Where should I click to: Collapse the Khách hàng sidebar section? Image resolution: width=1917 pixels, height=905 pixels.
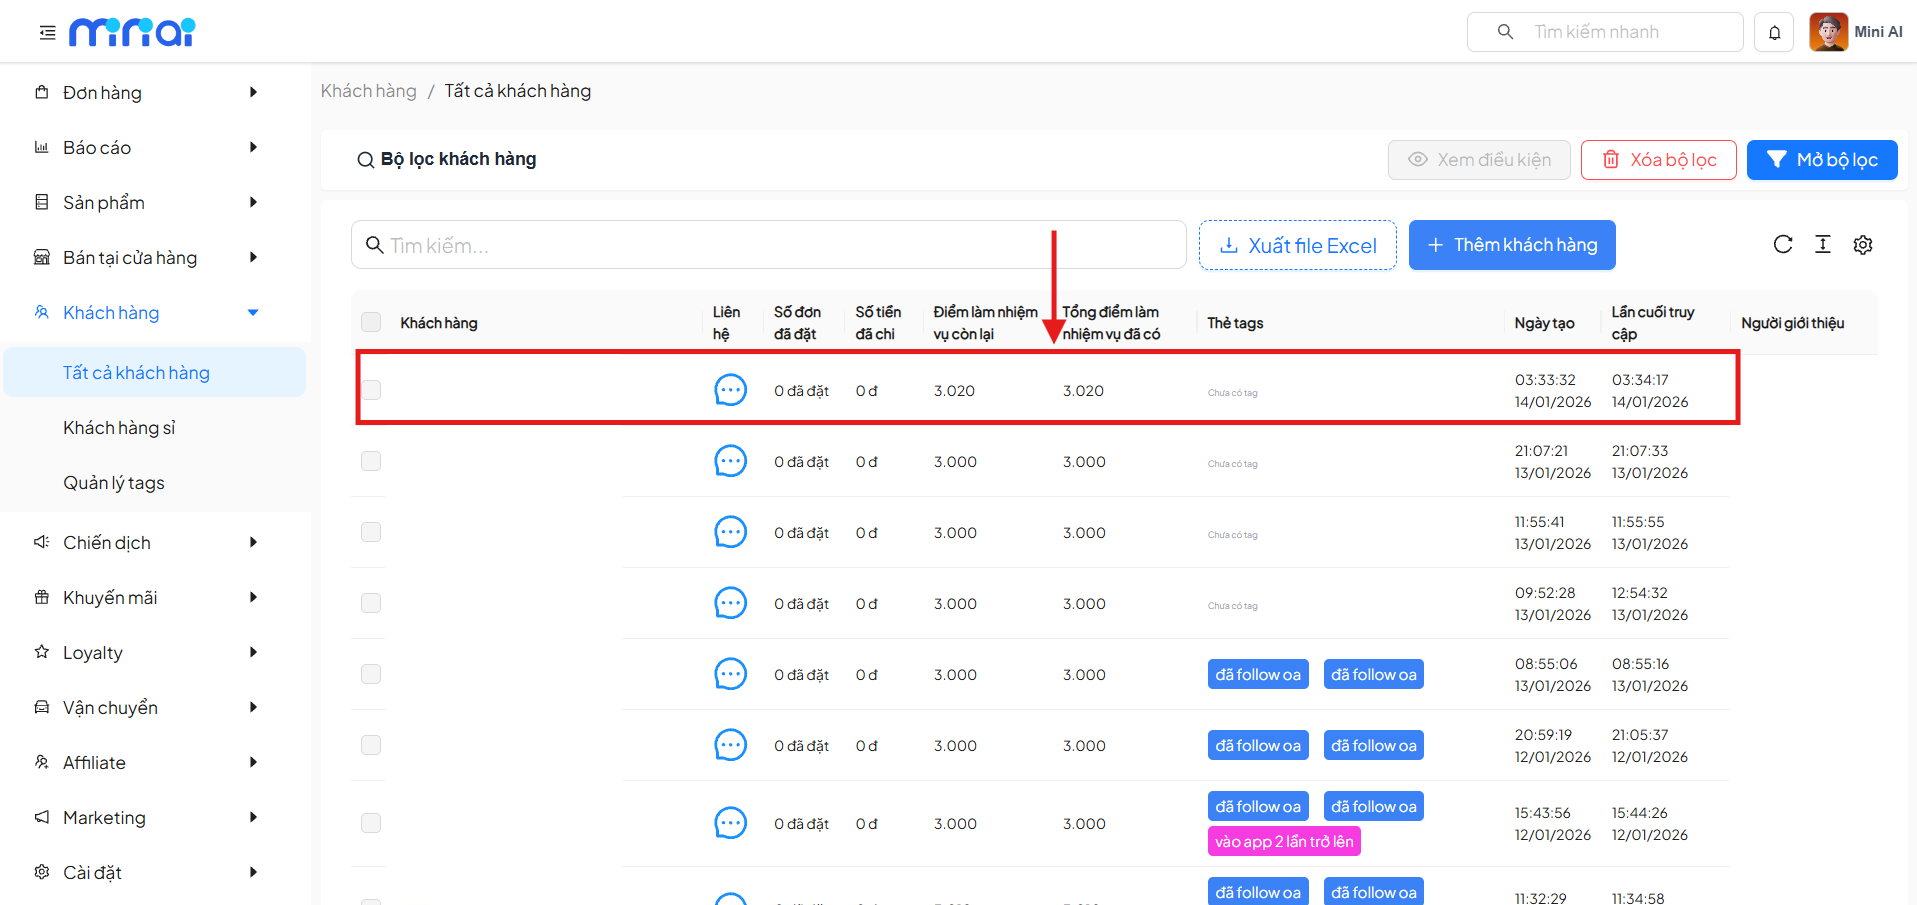point(253,313)
